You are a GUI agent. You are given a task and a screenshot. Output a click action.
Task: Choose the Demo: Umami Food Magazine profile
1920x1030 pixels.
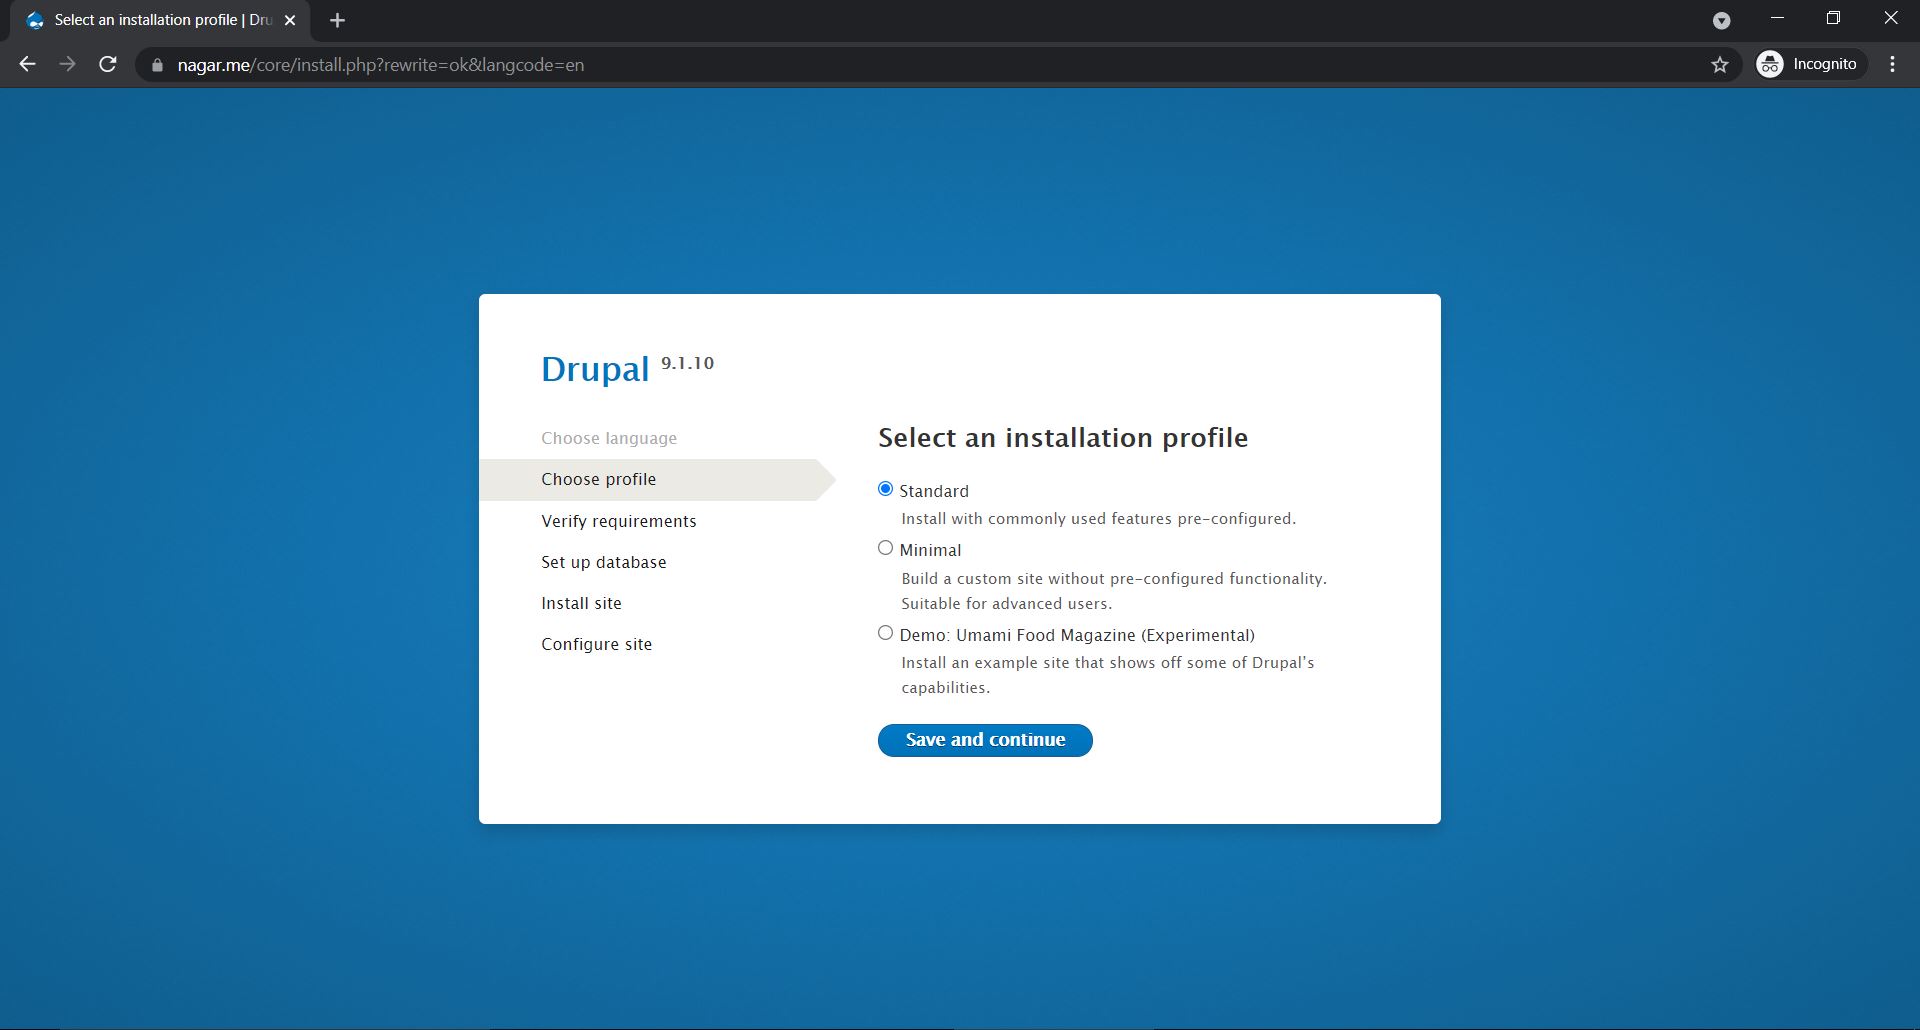coord(885,632)
